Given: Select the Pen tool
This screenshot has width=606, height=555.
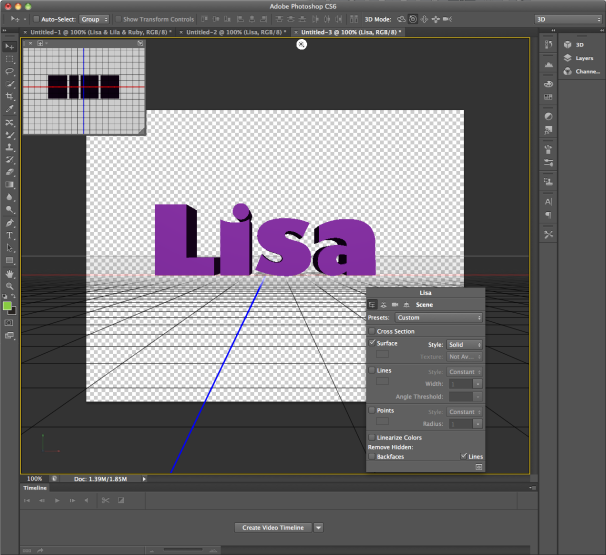Looking at the screenshot, I should (x=10, y=222).
